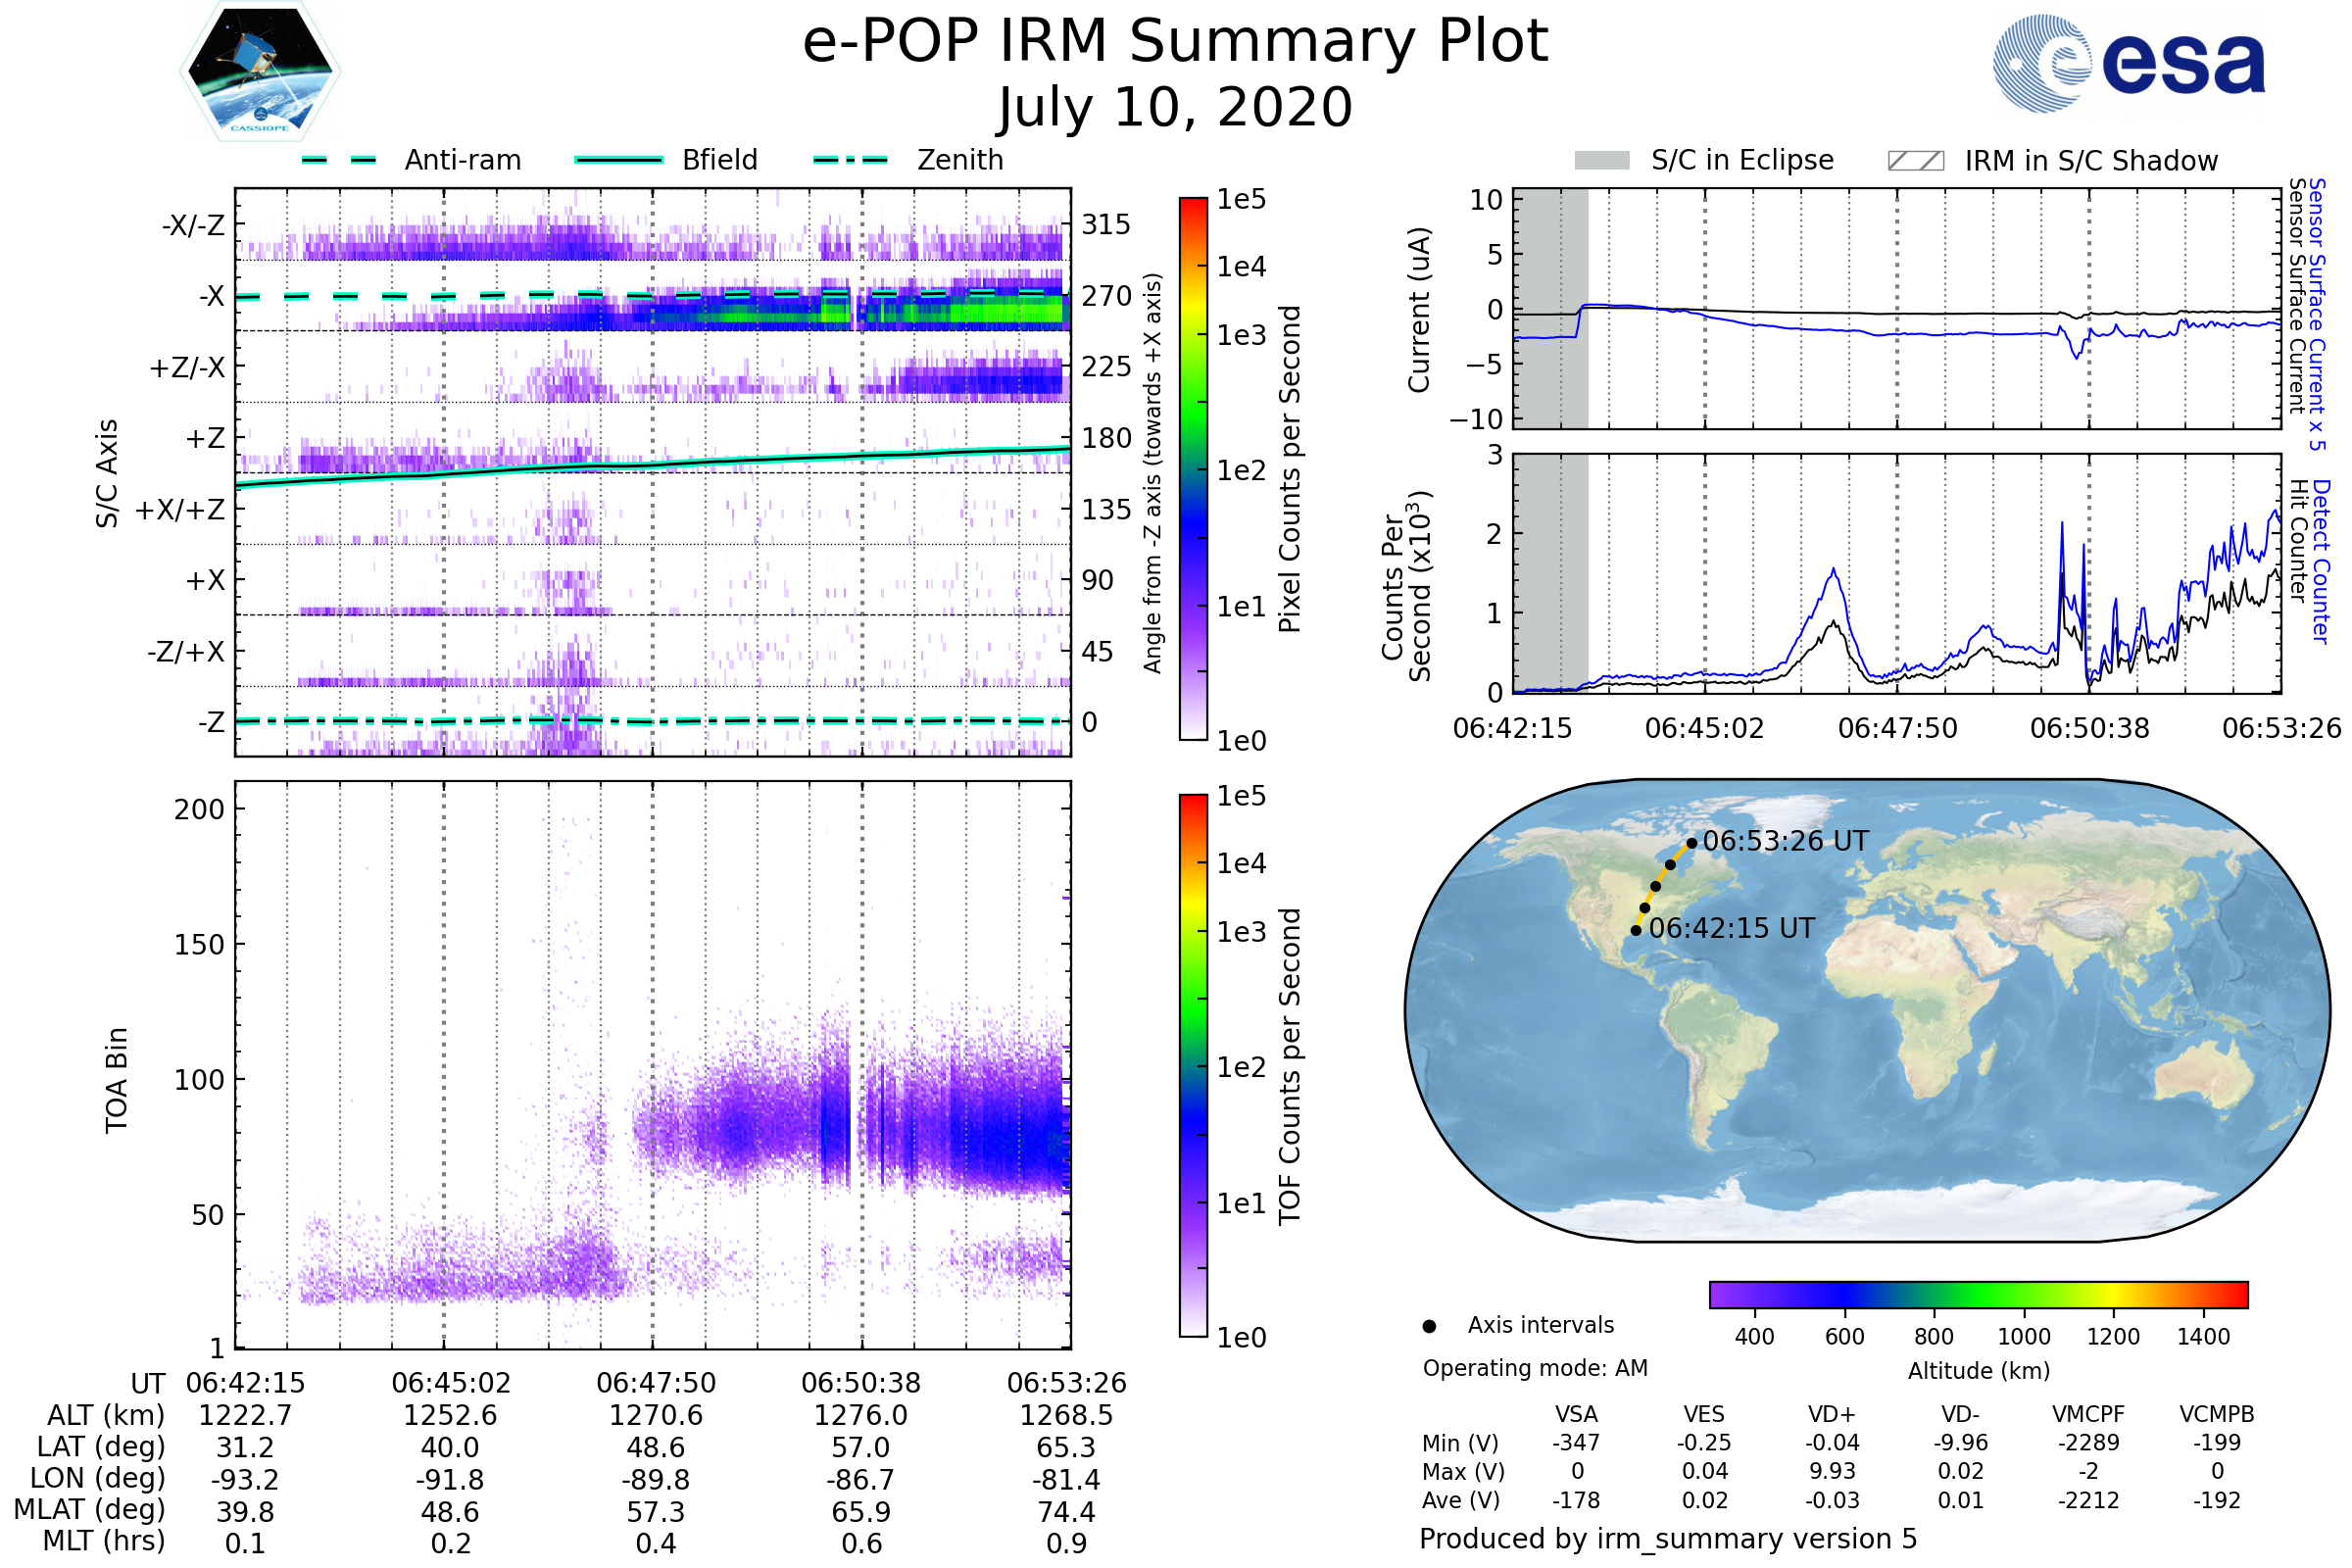Click the Zenith dash-dot legend line
Screen dimensions: 2352x1568
pos(850,160)
